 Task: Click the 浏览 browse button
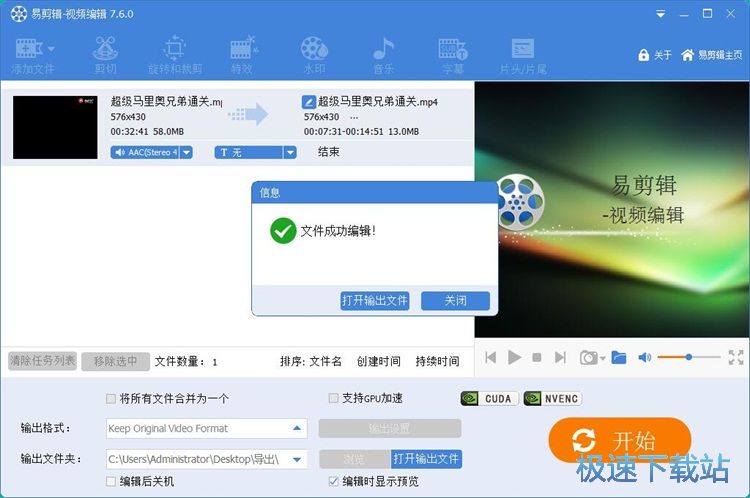(354, 459)
